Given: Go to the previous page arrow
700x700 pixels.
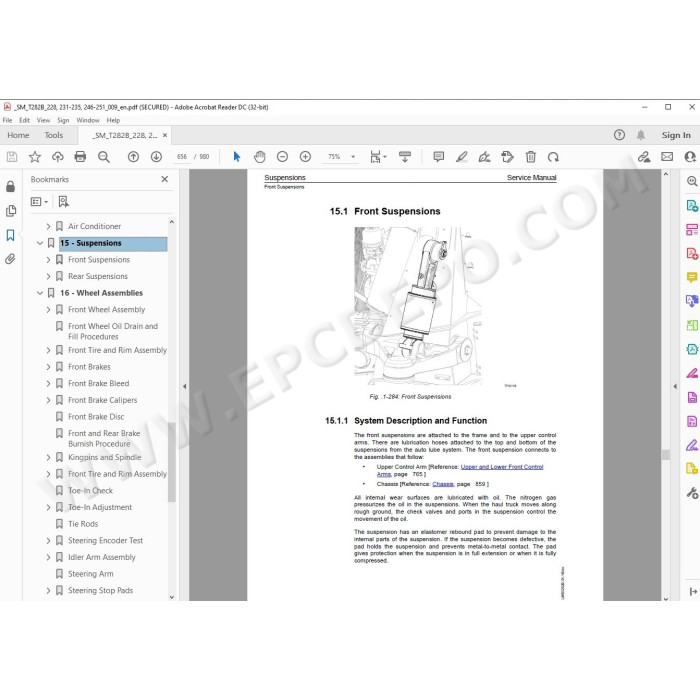Looking at the screenshot, I should [133, 157].
